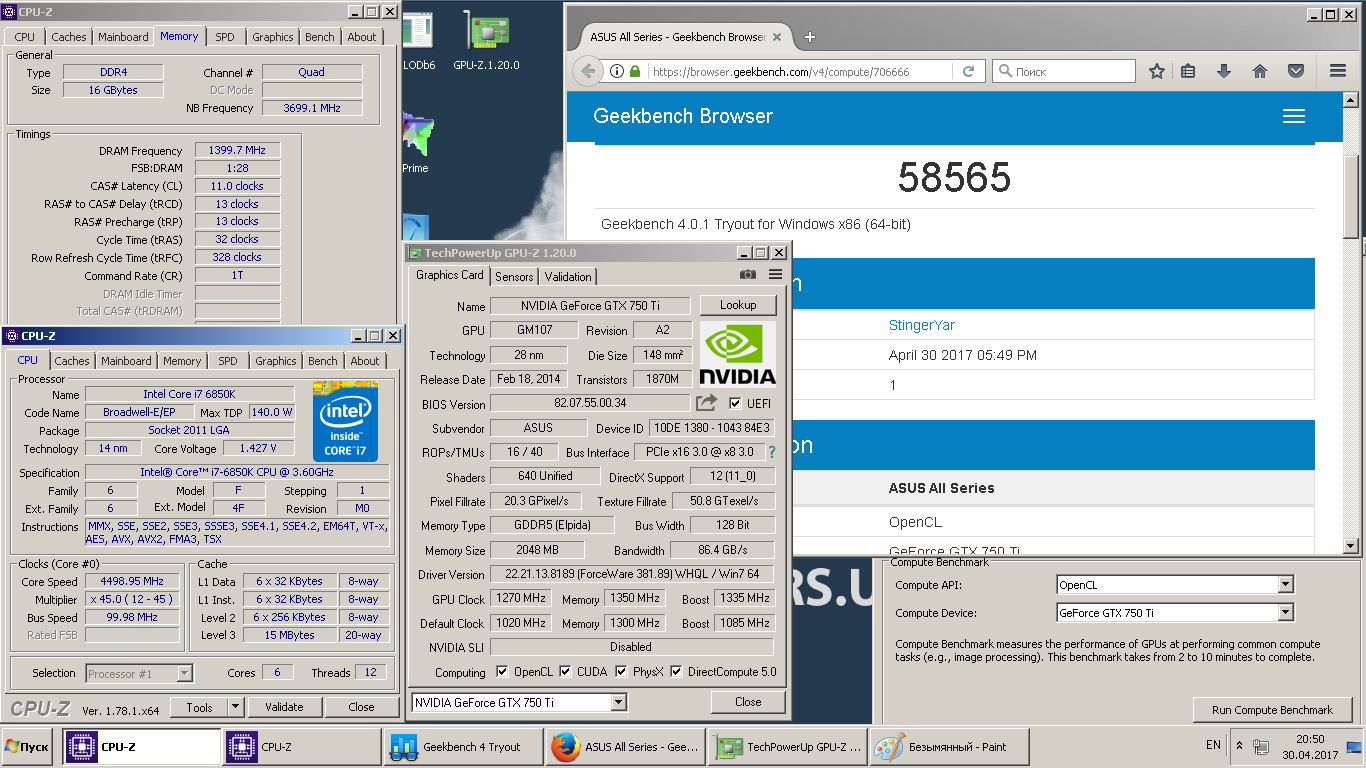This screenshot has width=1366, height=768.
Task: Open Graphics tab in the CPU-Z window showing processor info
Action: [x=275, y=361]
